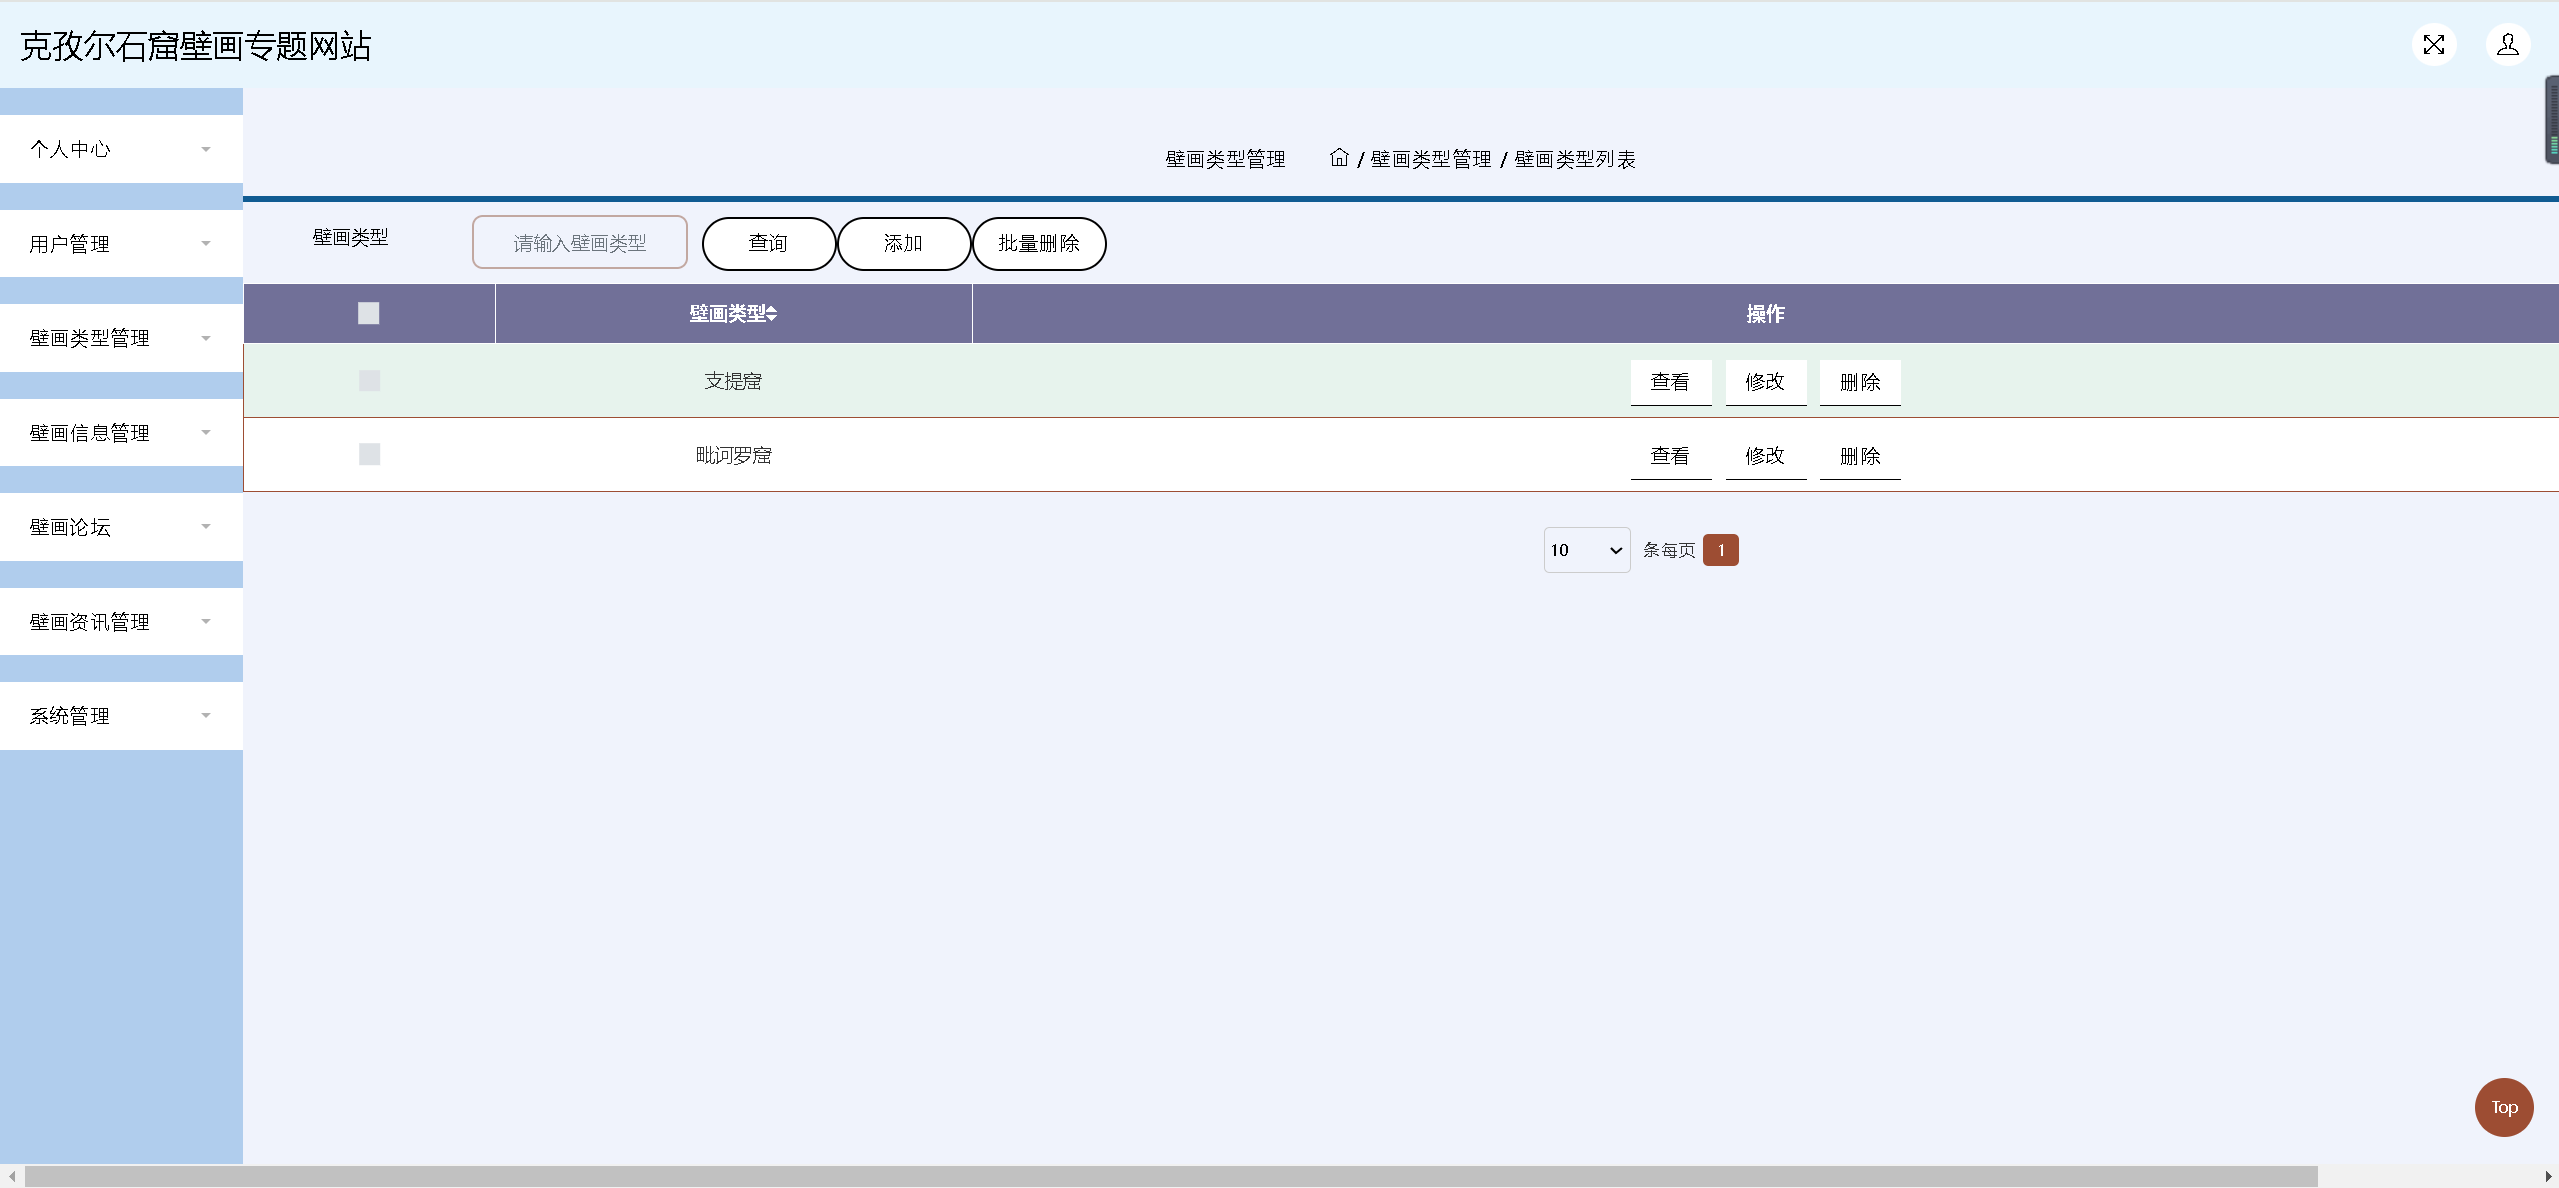The height and width of the screenshot is (1188, 2559).
Task: Open the user profile icon
Action: coord(2507,45)
